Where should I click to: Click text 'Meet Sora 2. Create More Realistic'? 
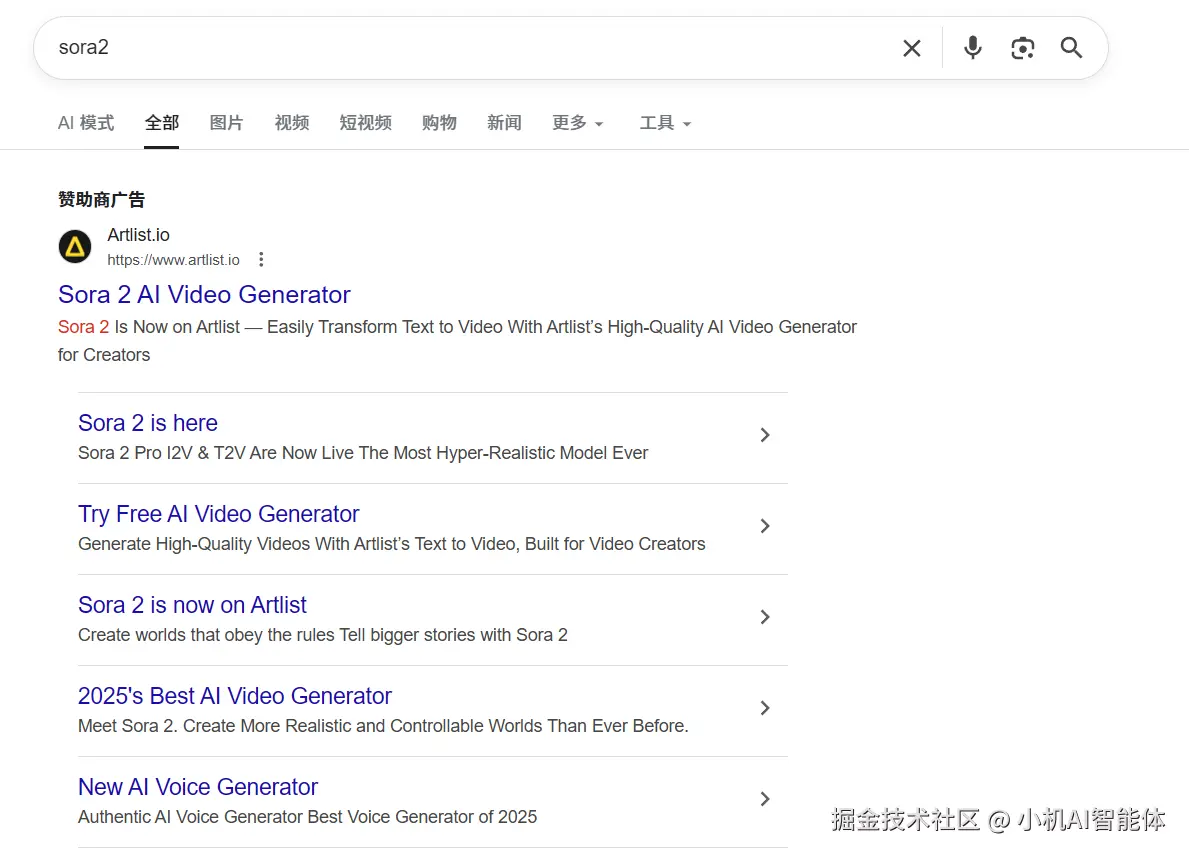215,726
